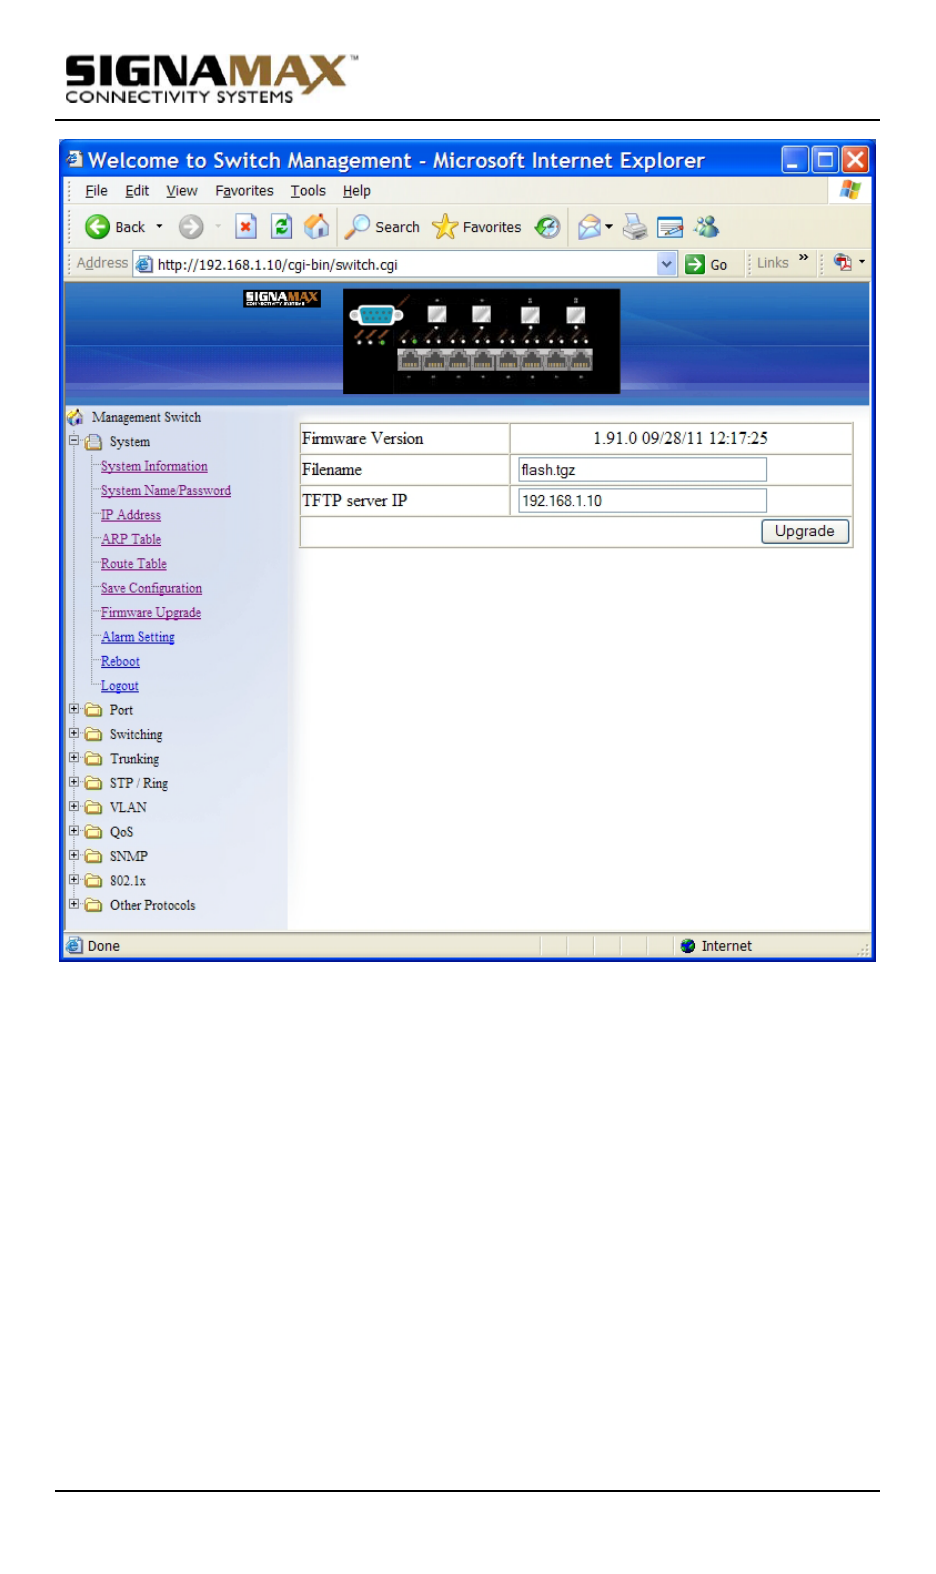Open the Firmware Upgrade link
The height and width of the screenshot is (1574, 936).
[x=151, y=613]
